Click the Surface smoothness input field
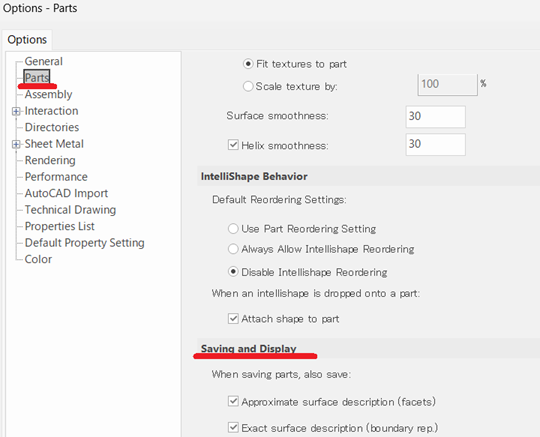This screenshot has height=437, width=540. tap(436, 117)
